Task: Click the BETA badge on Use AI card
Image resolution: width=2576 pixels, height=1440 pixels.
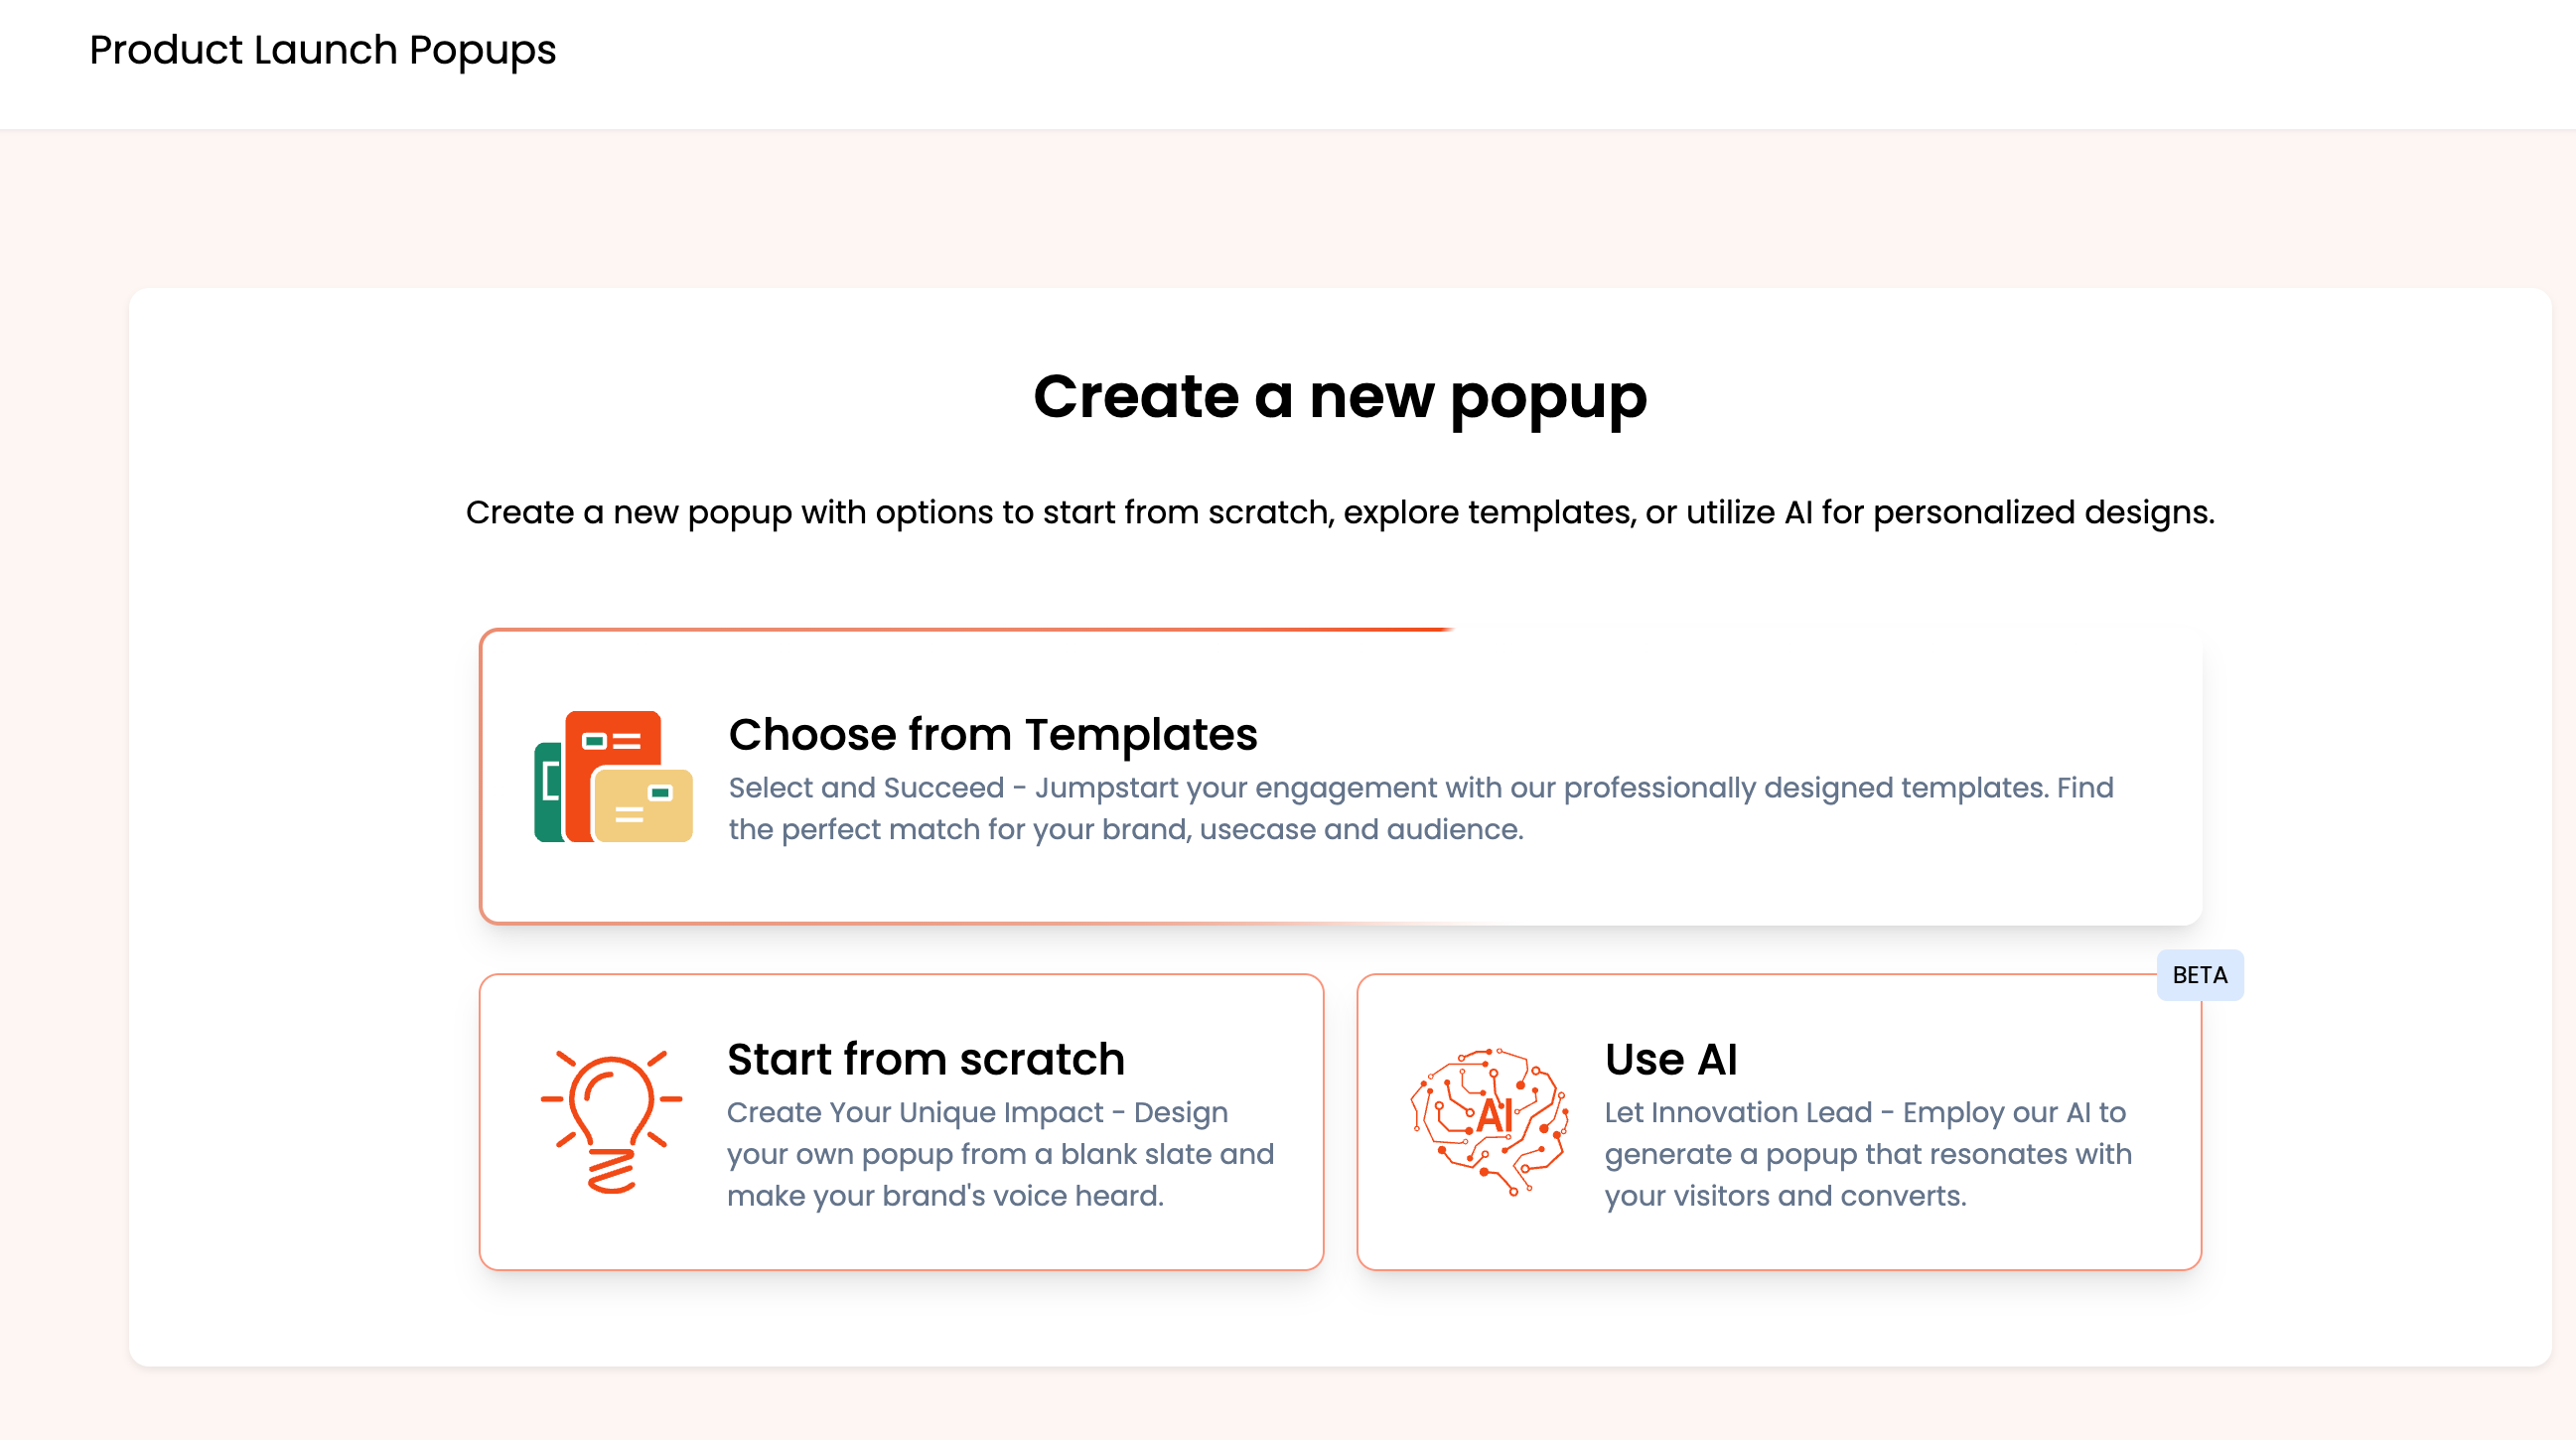Action: click(x=2200, y=975)
